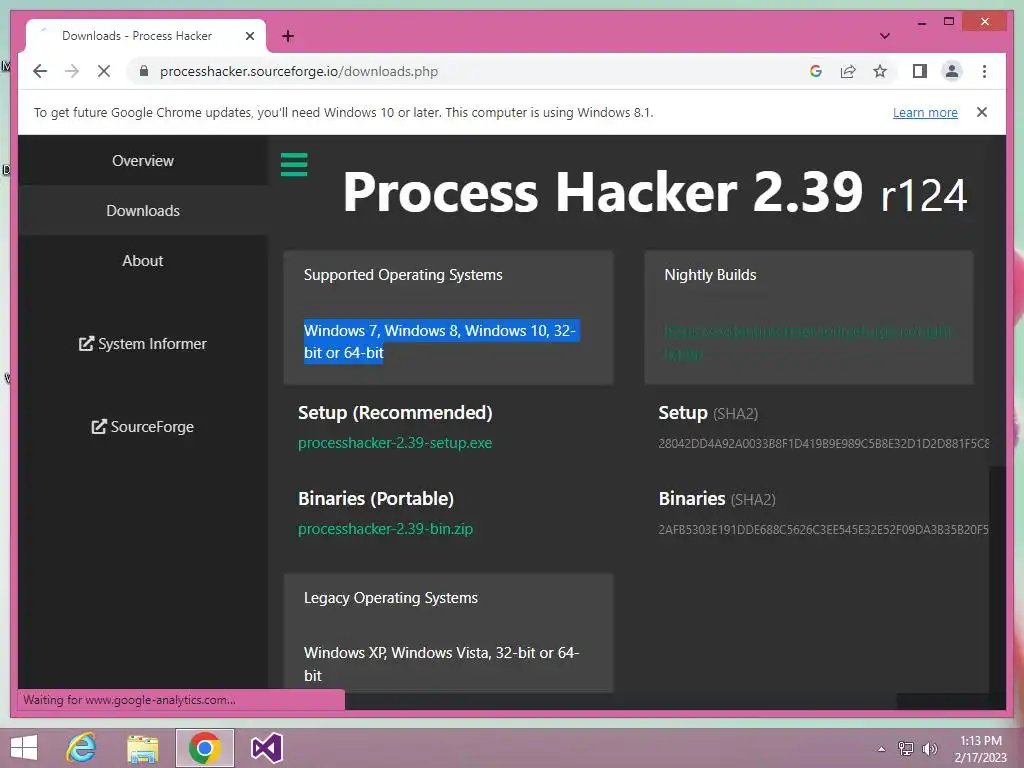Download processhacker-2.39-setup.exe
Viewport: 1024px width, 768px height.
point(395,443)
